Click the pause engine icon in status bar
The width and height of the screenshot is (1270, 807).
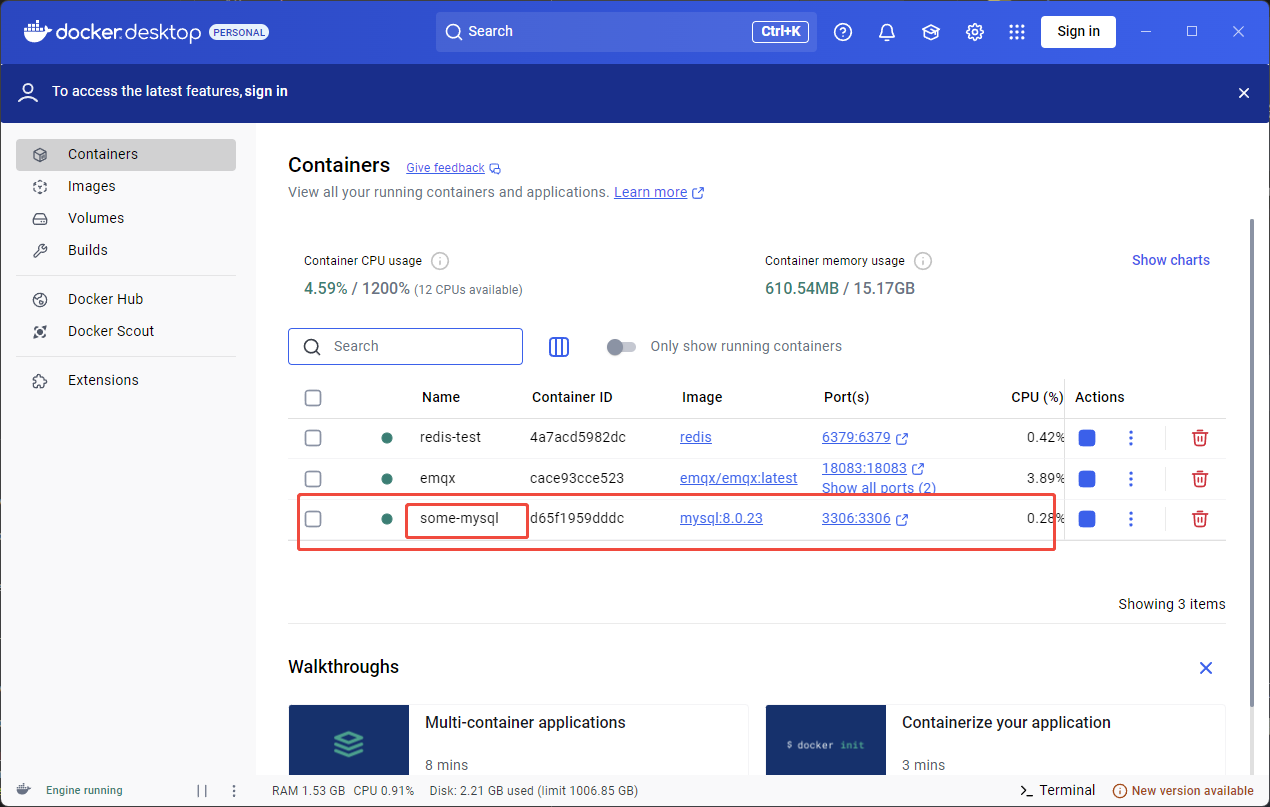pyautogui.click(x=202, y=791)
